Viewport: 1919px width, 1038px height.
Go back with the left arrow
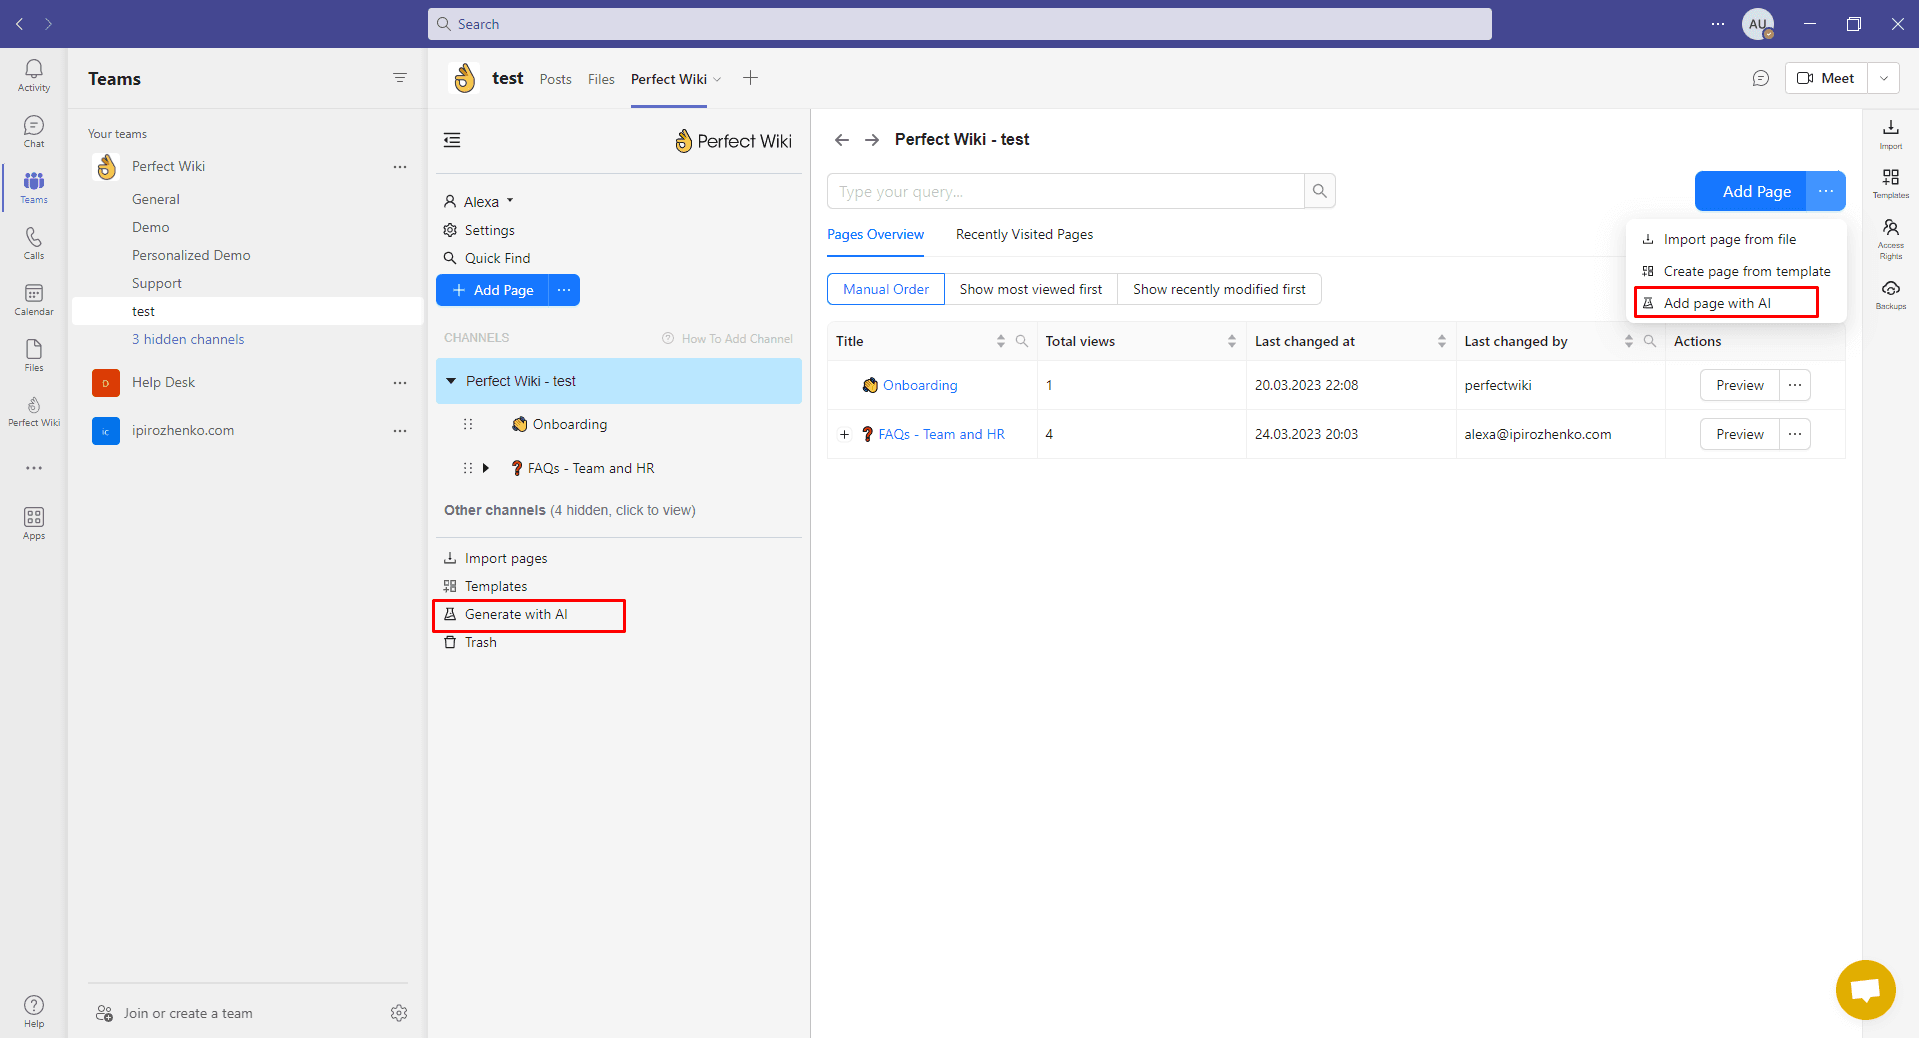coord(842,140)
